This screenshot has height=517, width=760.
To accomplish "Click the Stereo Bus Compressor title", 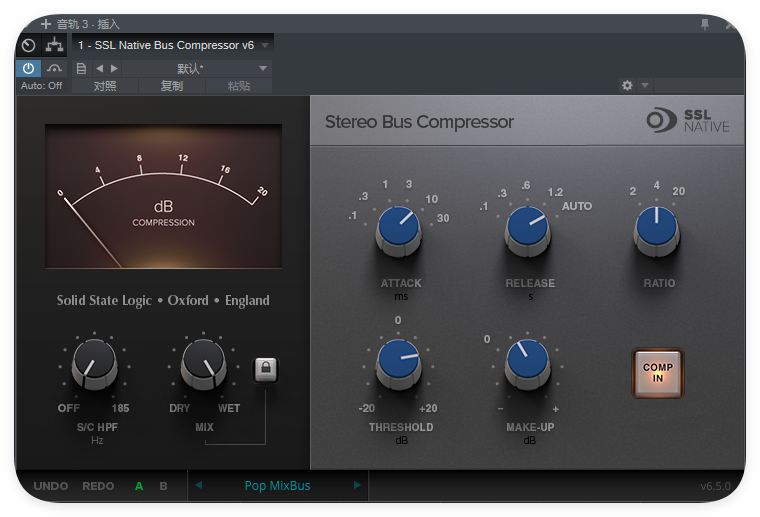I will [419, 122].
